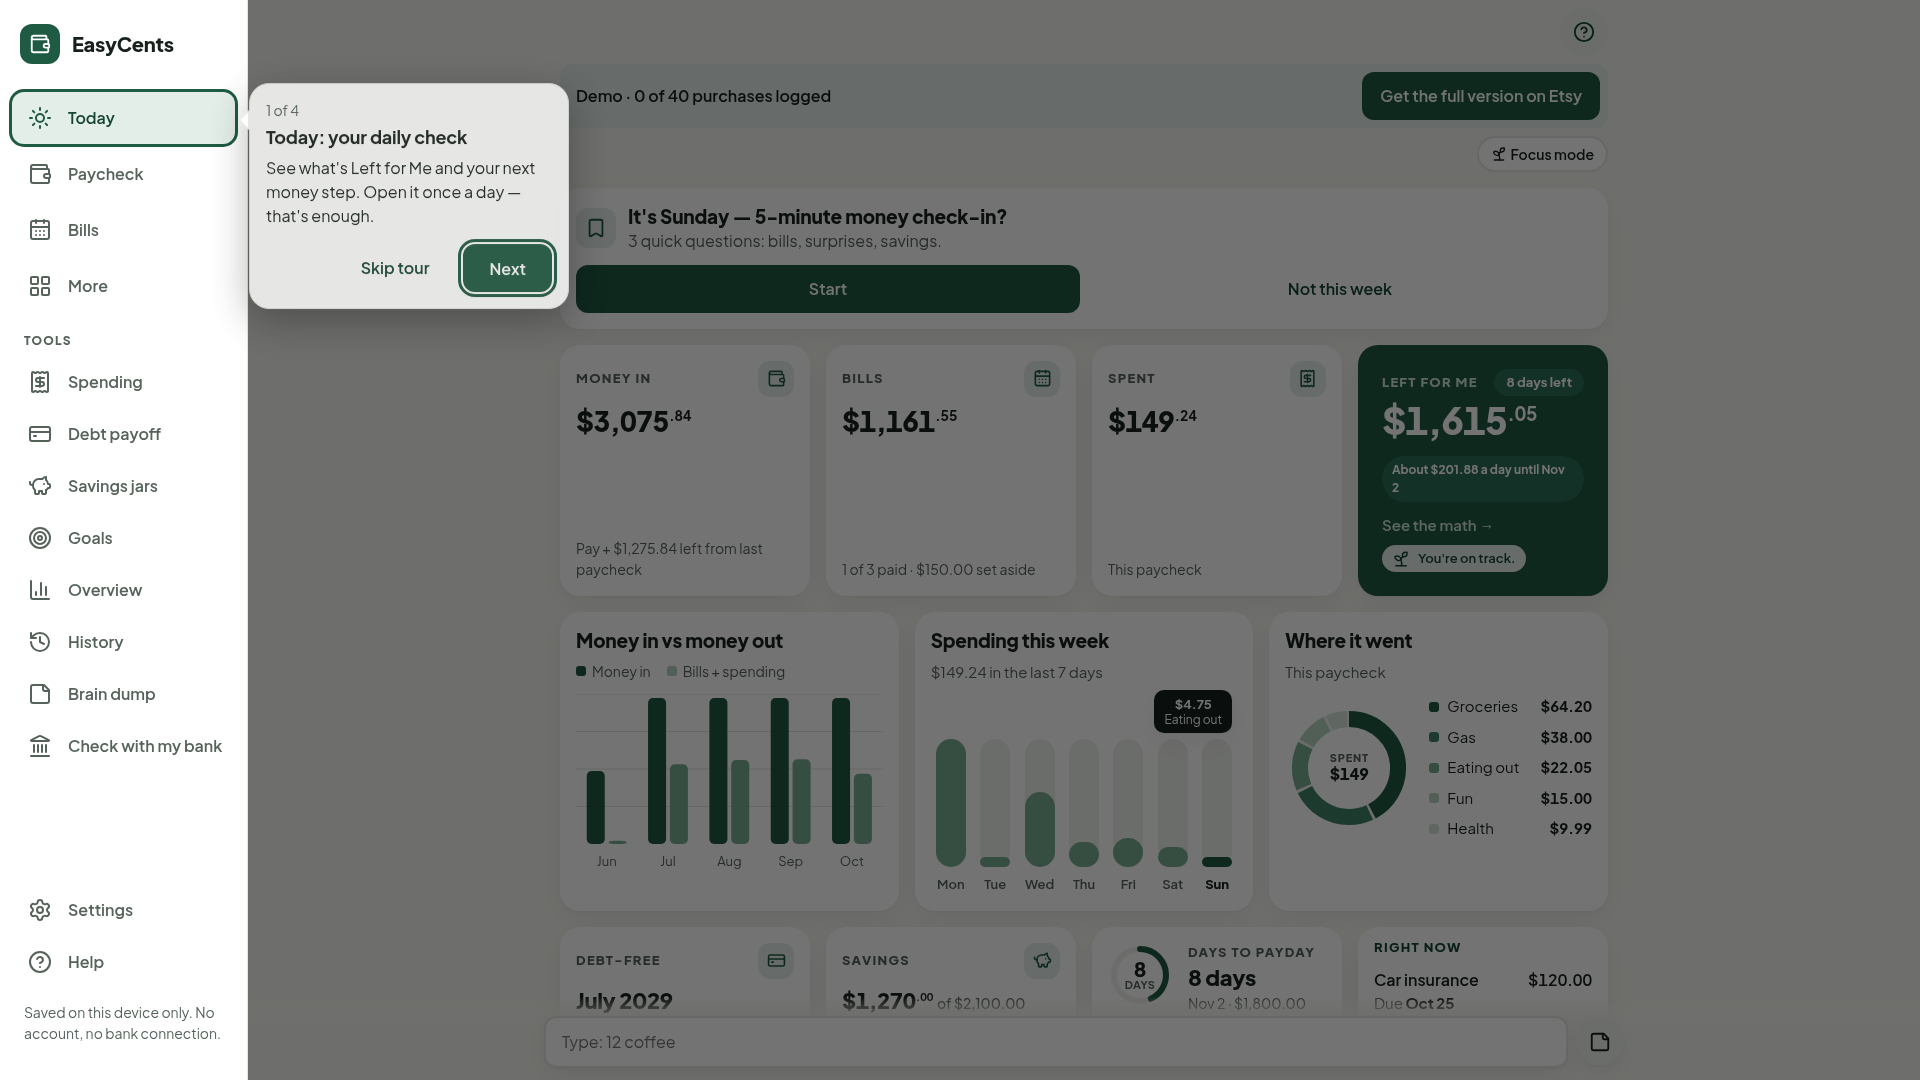1920x1080 pixels.
Task: Click the card icon on Debt-free card
Action: (x=776, y=961)
